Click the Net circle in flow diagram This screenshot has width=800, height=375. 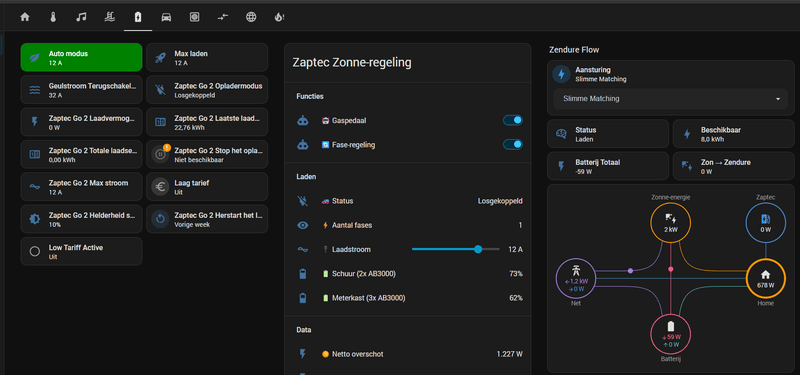[x=576, y=279]
